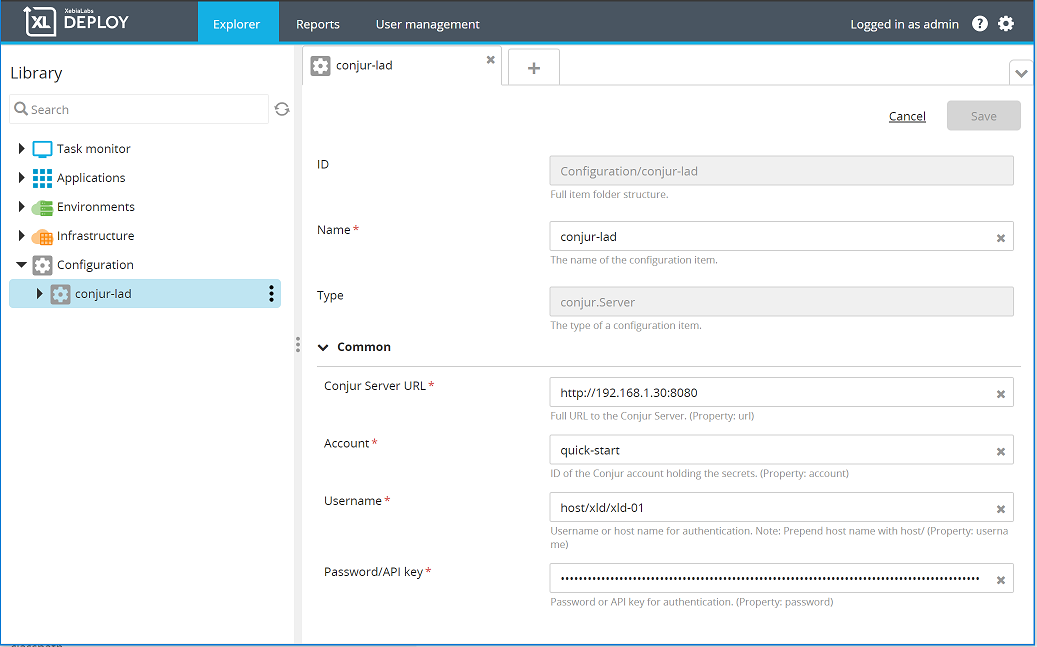Click the XL Deploy logo
The width and height of the screenshot is (1037, 647).
(x=76, y=21)
